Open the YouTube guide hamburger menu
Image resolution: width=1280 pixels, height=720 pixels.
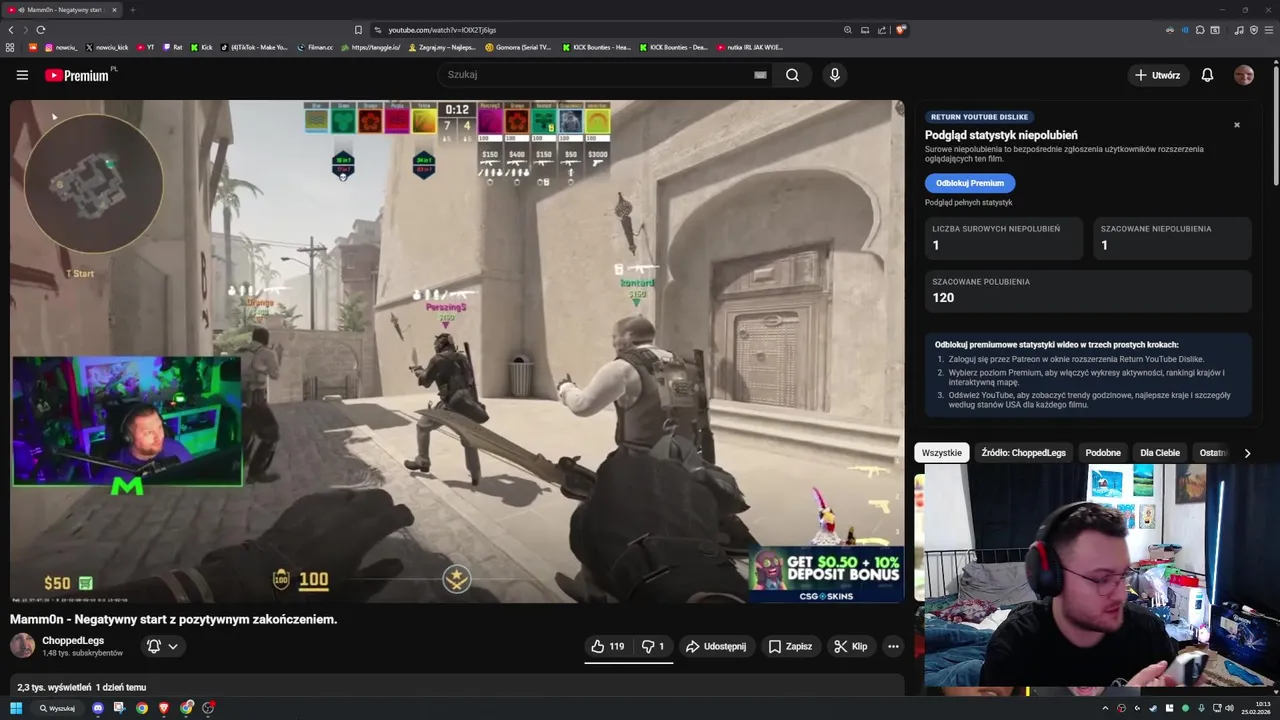pos(22,75)
